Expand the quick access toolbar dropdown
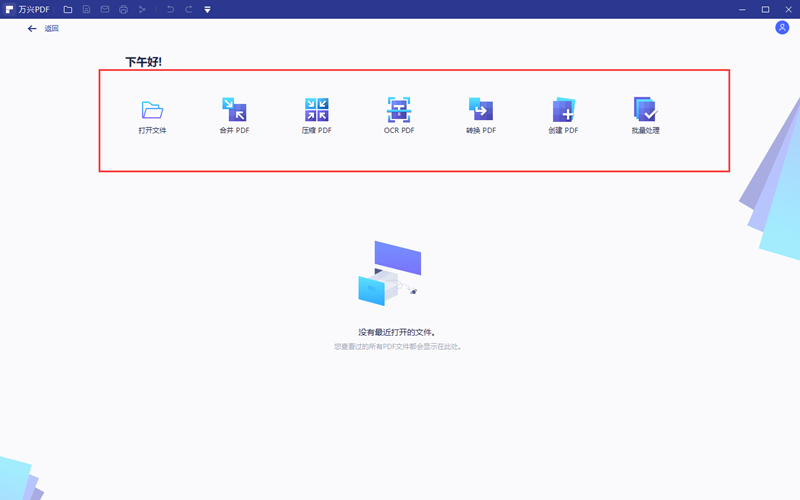Image resolution: width=800 pixels, height=500 pixels. pos(207,9)
